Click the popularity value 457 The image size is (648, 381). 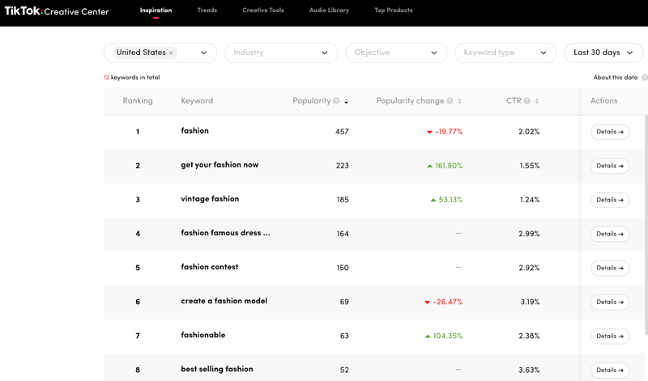342,132
